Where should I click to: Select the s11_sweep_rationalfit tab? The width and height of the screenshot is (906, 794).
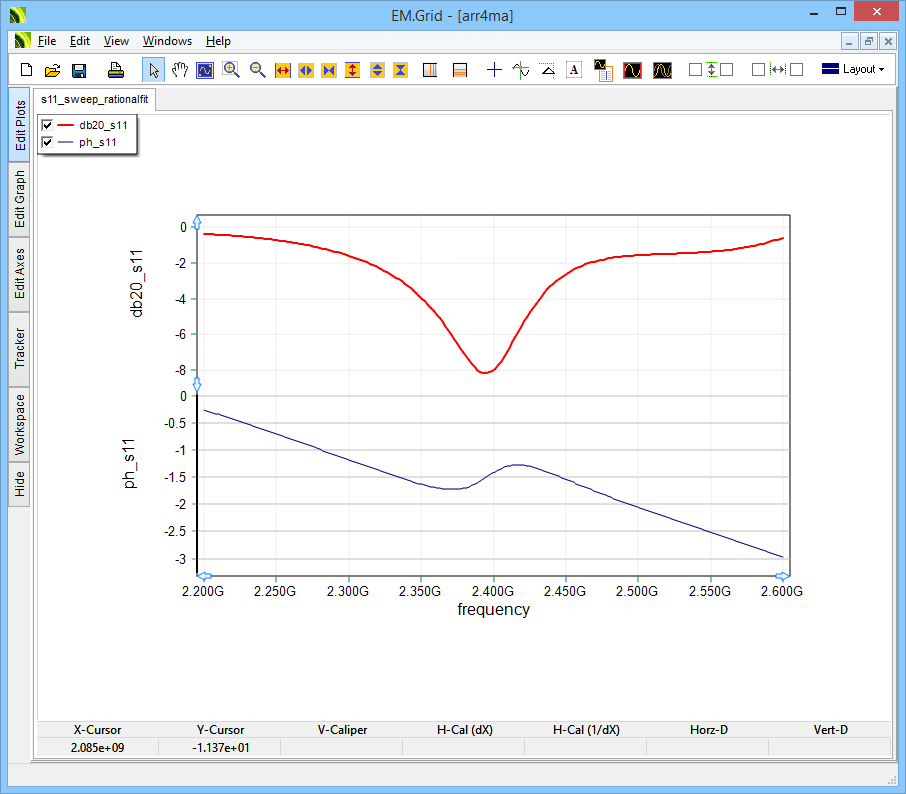94,100
